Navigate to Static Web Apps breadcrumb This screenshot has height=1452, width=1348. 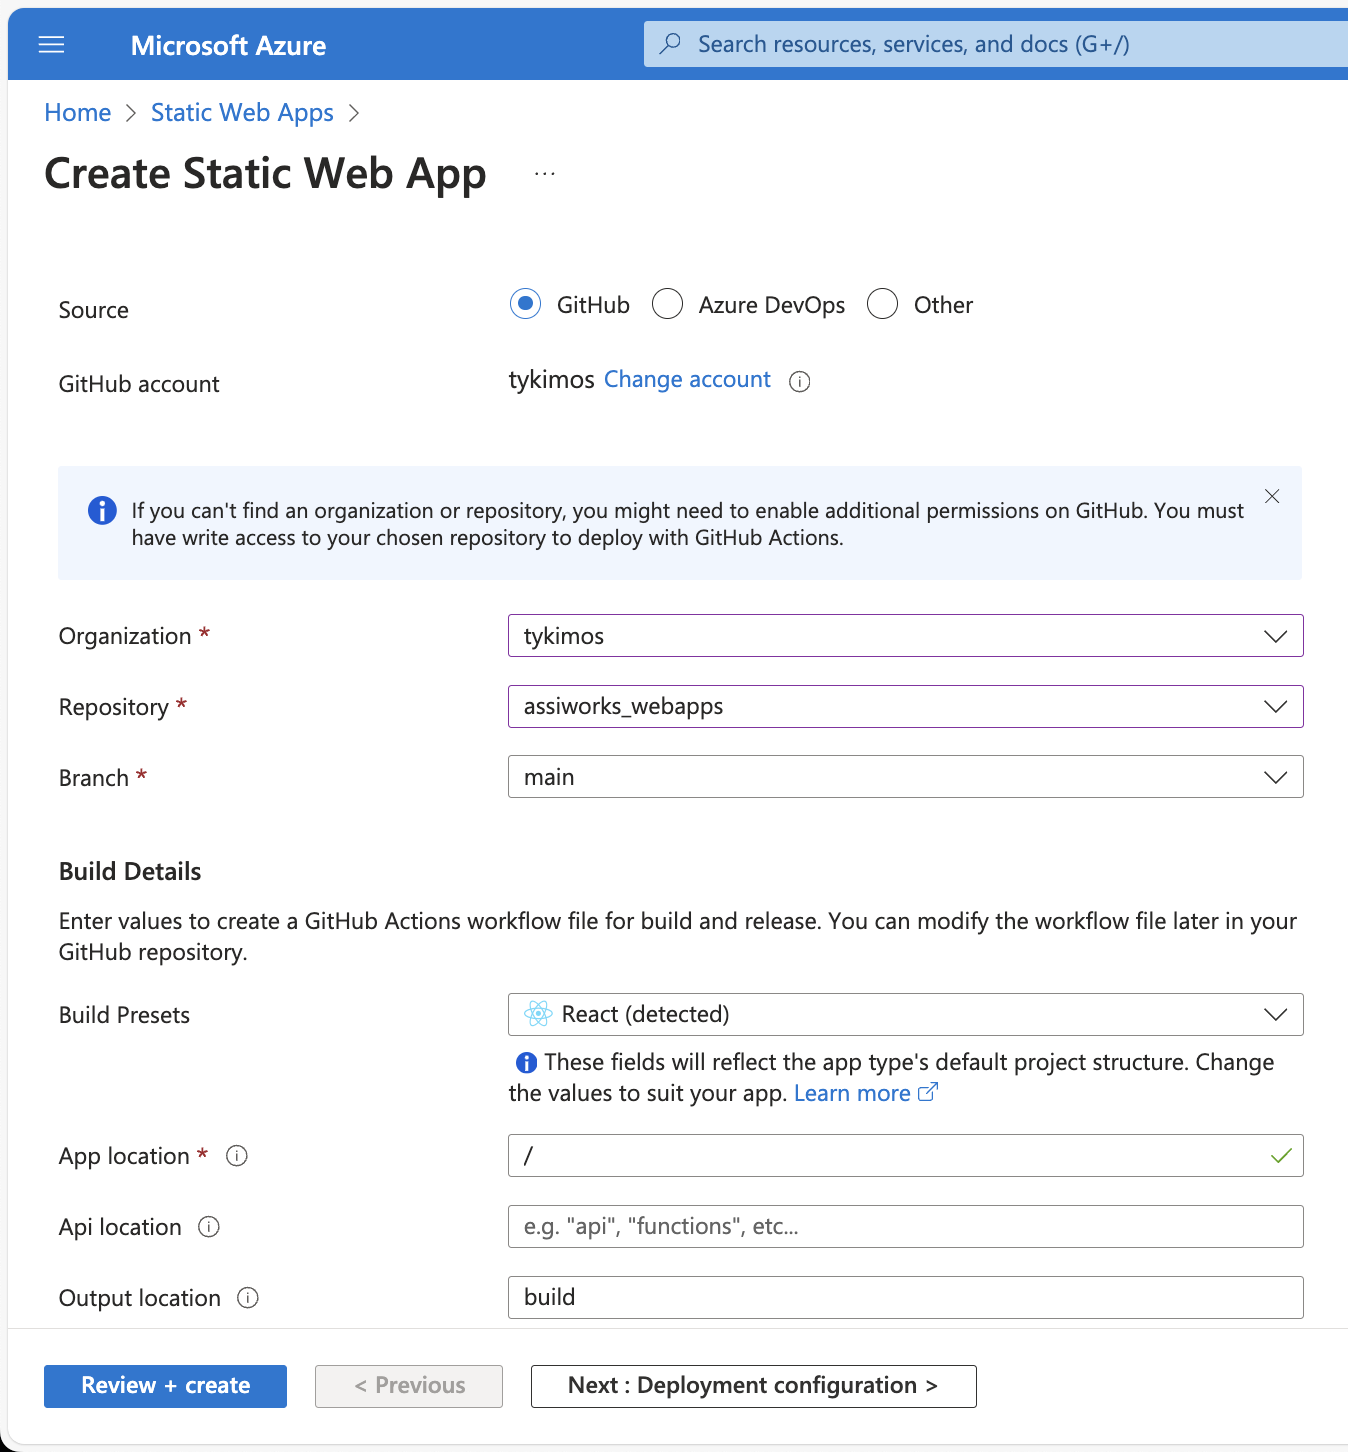click(242, 113)
